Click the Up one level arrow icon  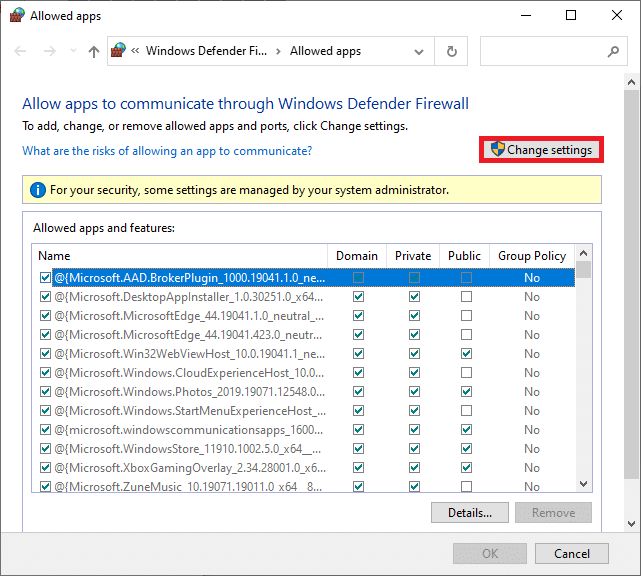[x=93, y=51]
